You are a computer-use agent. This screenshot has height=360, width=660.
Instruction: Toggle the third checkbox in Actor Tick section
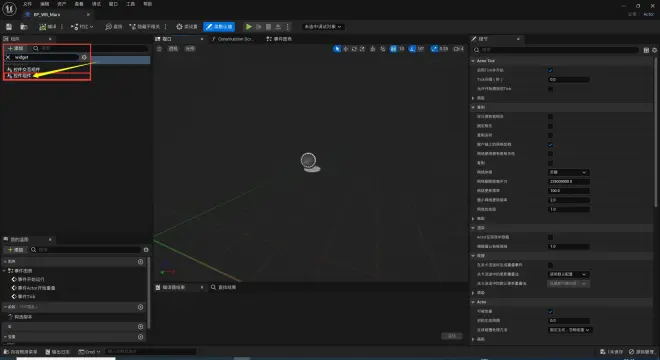(550, 89)
